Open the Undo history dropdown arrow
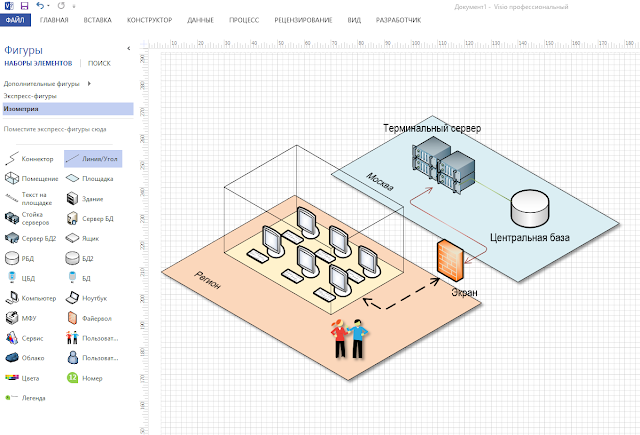The width and height of the screenshot is (640, 435). tap(48, 6)
